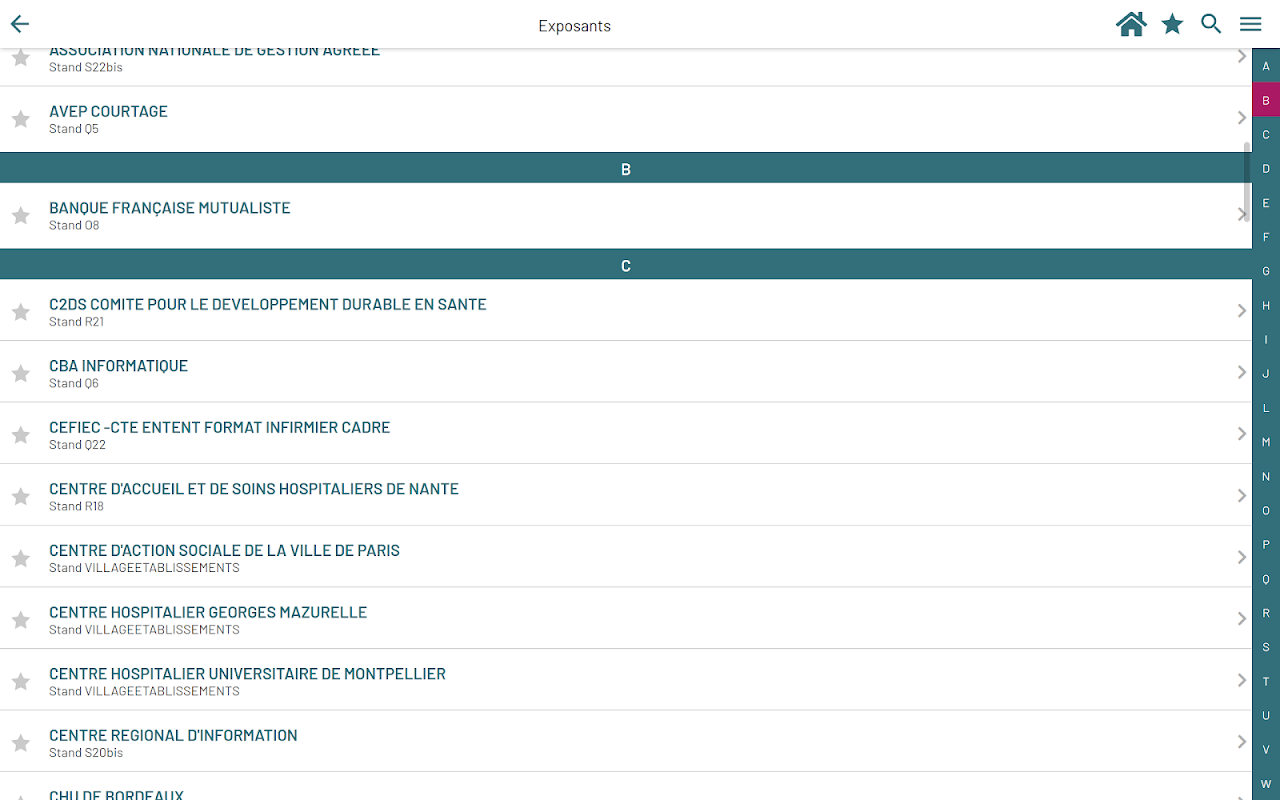Click the B section header bar

(x=626, y=169)
